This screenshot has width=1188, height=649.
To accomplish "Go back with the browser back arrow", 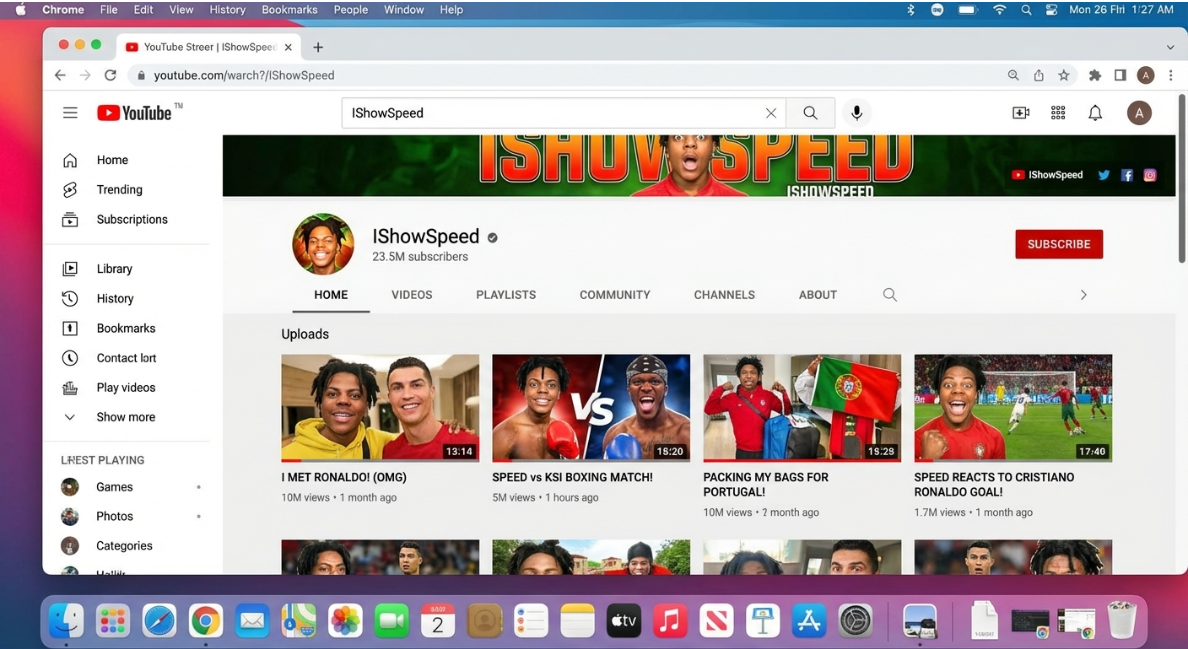I will pyautogui.click(x=60, y=75).
